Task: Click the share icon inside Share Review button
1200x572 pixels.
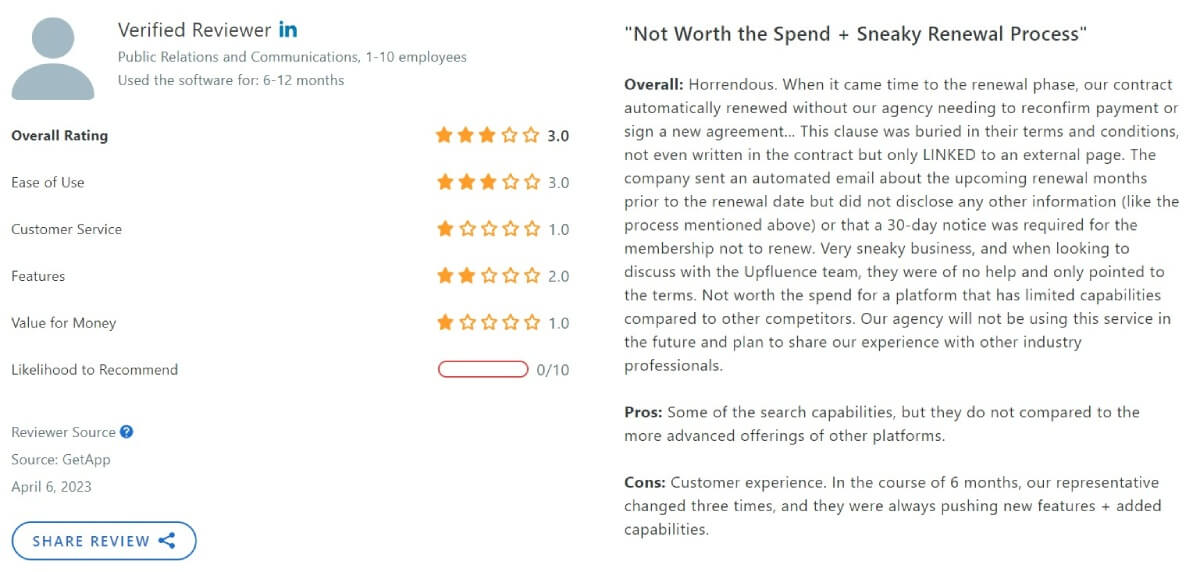Action: (x=167, y=541)
